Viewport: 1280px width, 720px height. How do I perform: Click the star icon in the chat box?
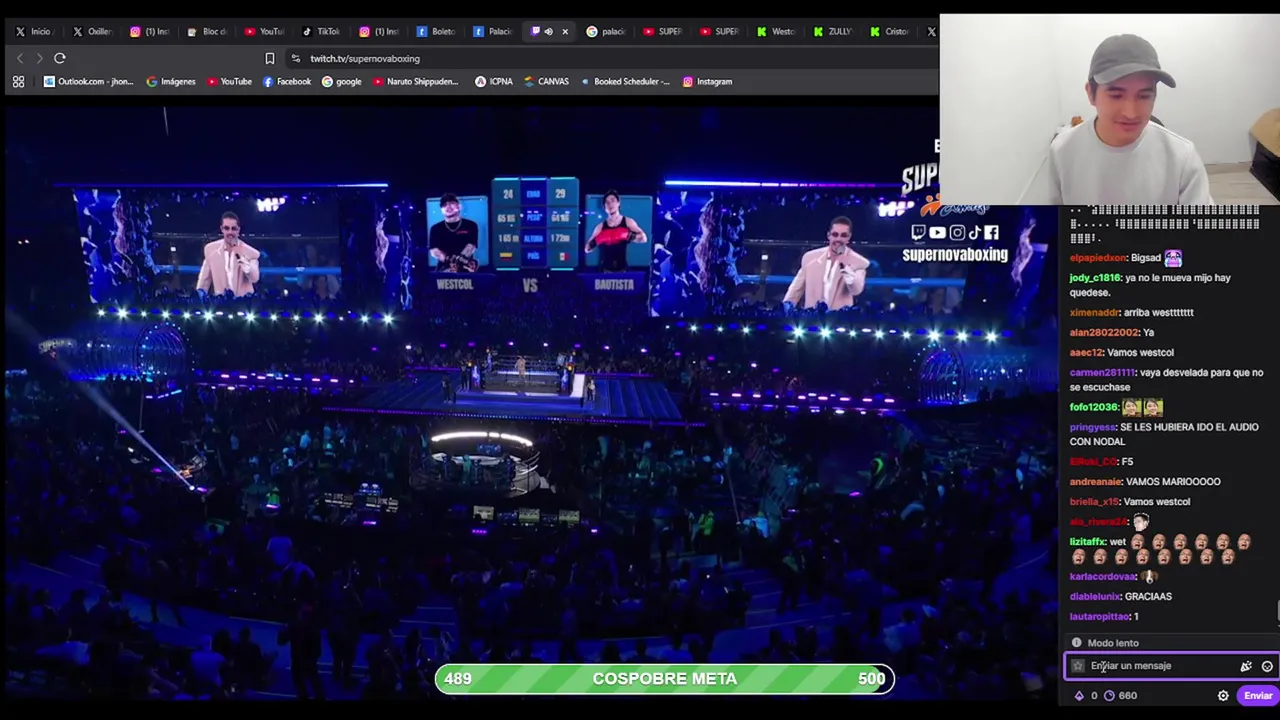click(x=1078, y=666)
